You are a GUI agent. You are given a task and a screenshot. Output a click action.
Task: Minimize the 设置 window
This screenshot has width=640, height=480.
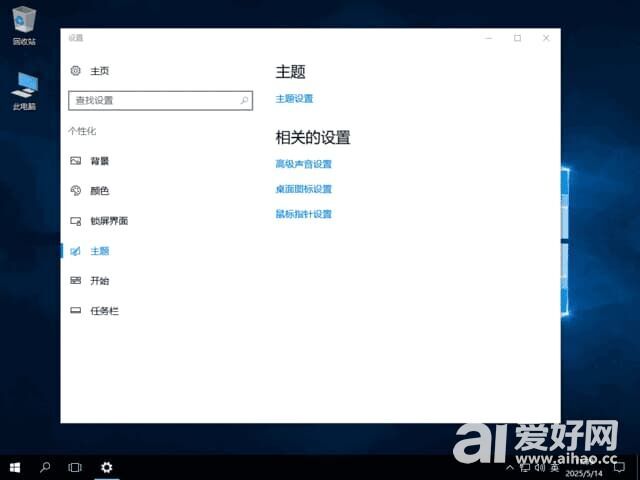coord(489,38)
